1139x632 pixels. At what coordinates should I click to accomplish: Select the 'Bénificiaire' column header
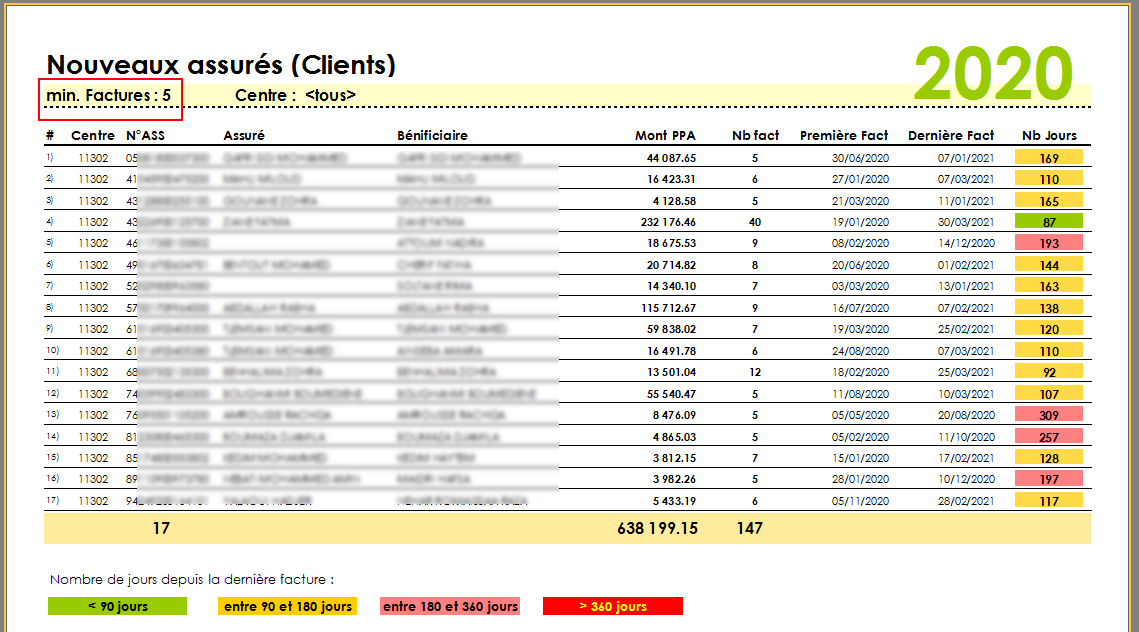point(432,135)
